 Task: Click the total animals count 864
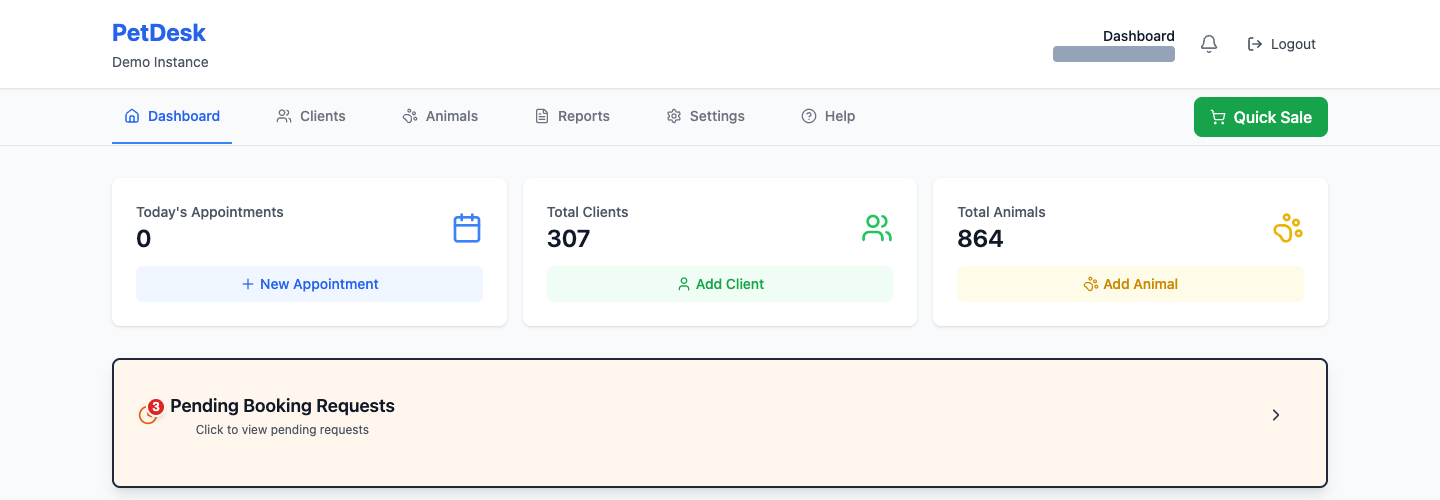(980, 239)
